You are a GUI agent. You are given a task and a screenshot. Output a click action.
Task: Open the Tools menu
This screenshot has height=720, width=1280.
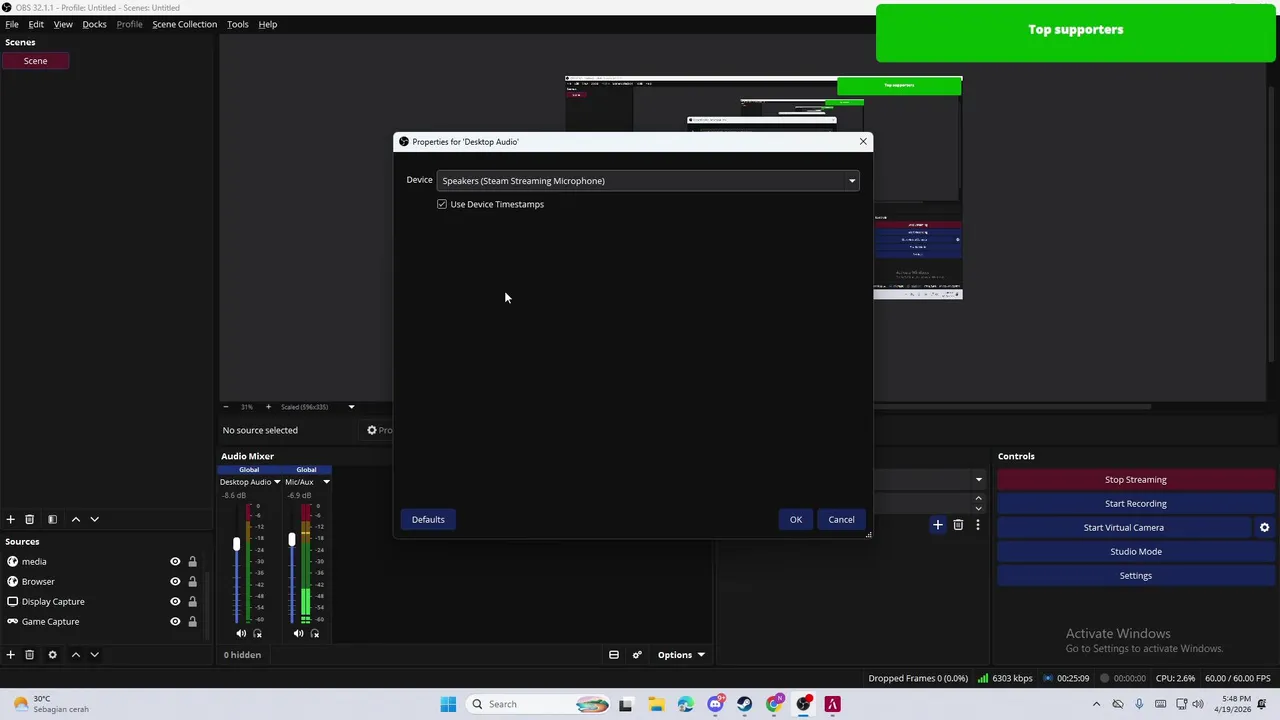coord(237,24)
